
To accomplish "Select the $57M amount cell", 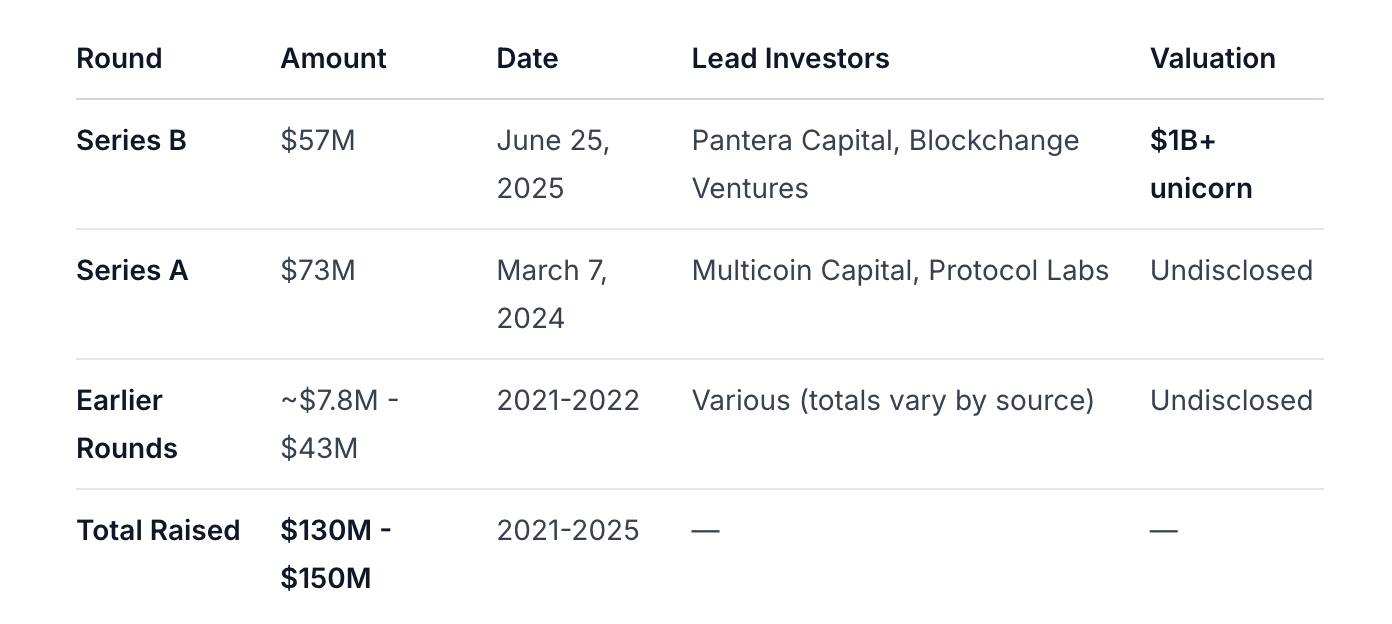I will (x=318, y=141).
